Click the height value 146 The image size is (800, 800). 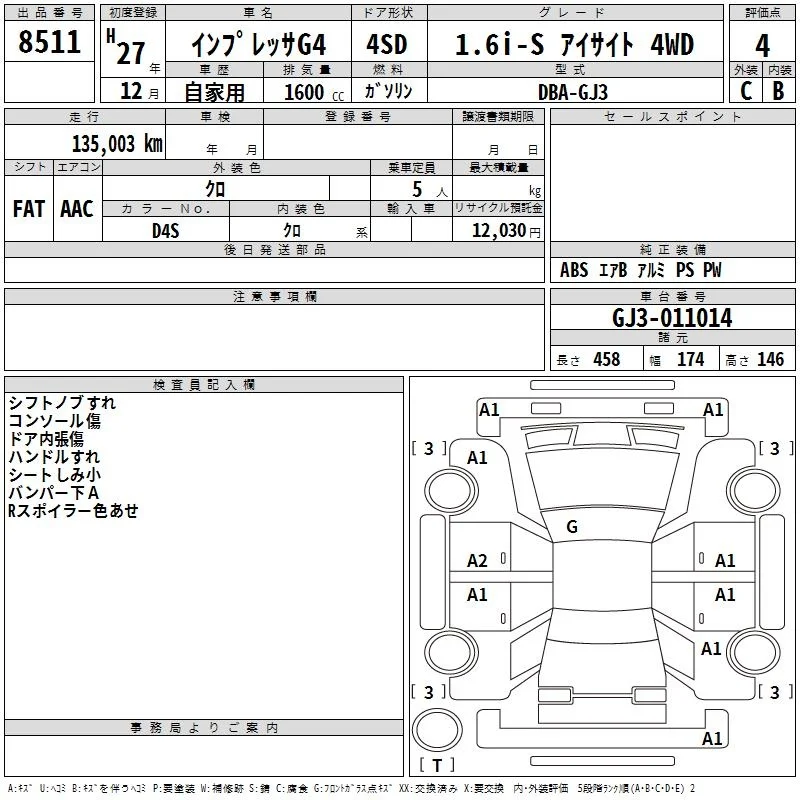pos(770,359)
